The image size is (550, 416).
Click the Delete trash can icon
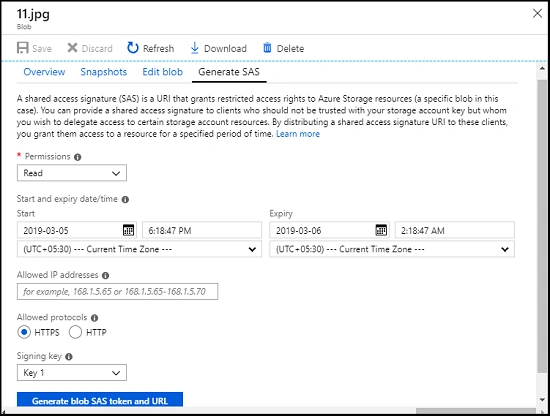click(267, 48)
